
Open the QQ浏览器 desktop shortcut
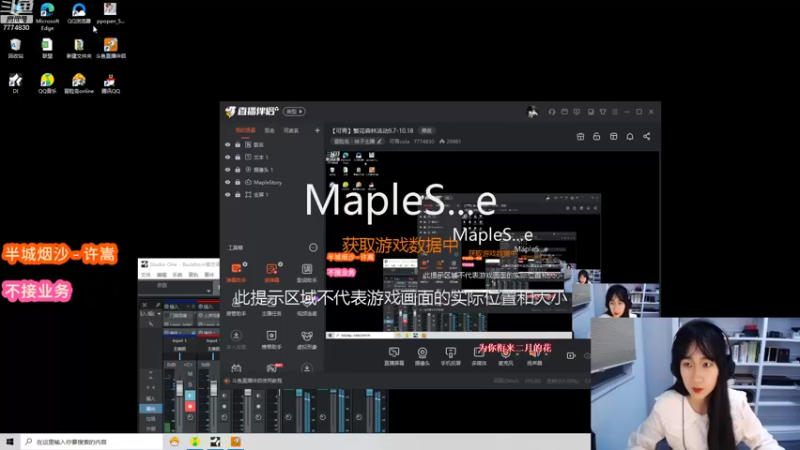pyautogui.click(x=79, y=14)
